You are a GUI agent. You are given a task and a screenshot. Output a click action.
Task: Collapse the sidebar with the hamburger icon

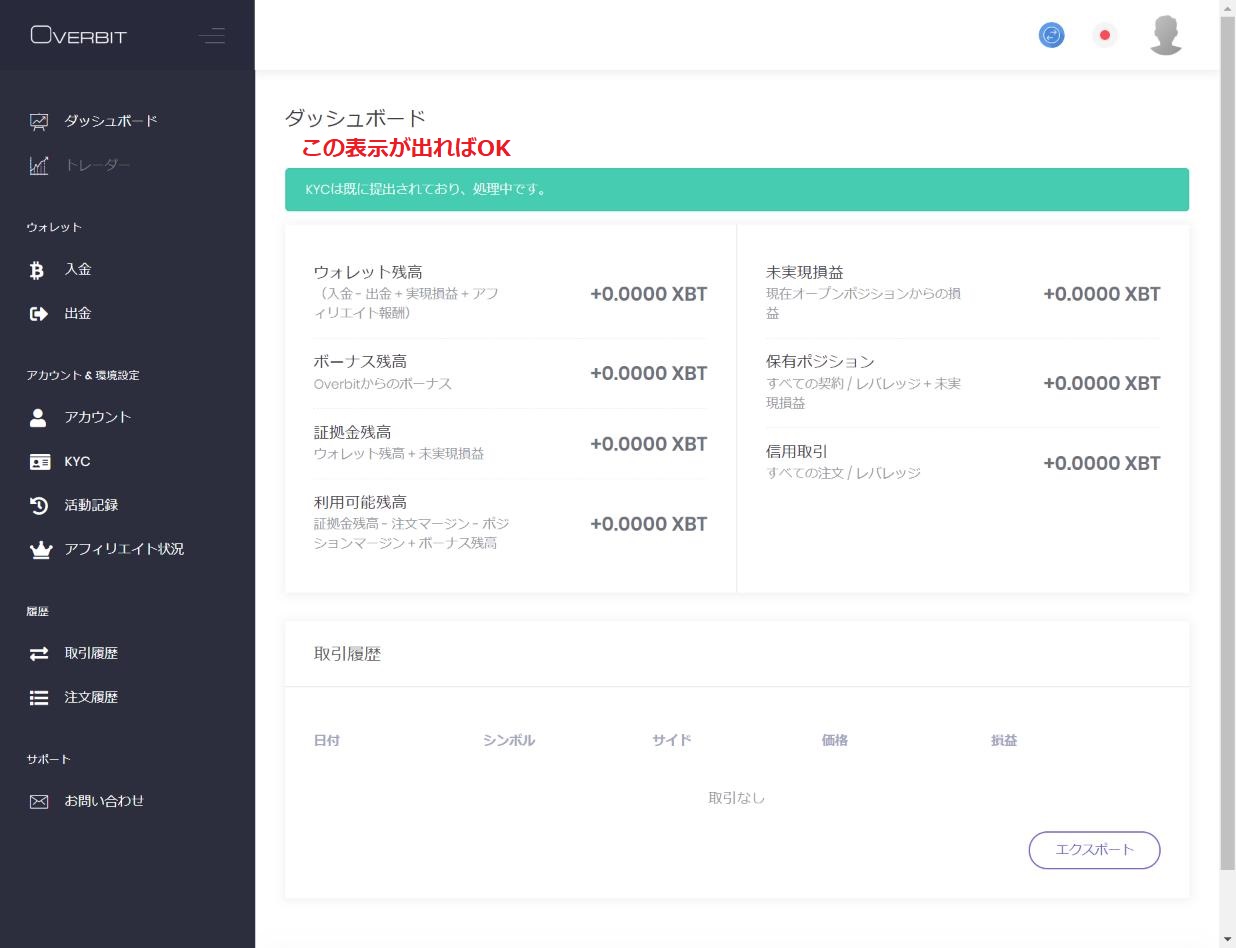tap(212, 36)
